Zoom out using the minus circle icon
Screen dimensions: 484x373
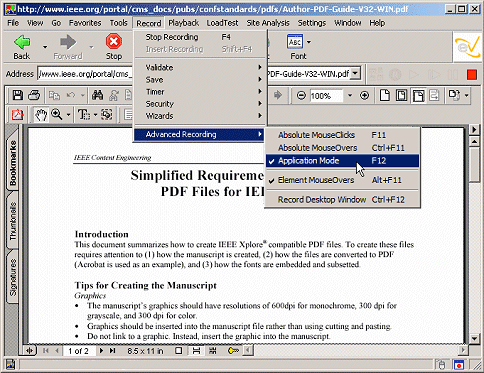301,96
